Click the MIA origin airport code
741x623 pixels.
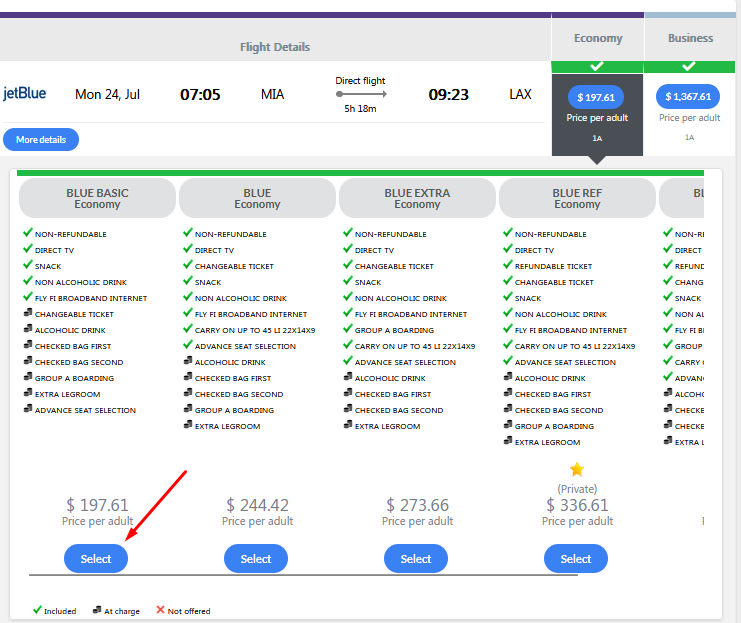(273, 95)
